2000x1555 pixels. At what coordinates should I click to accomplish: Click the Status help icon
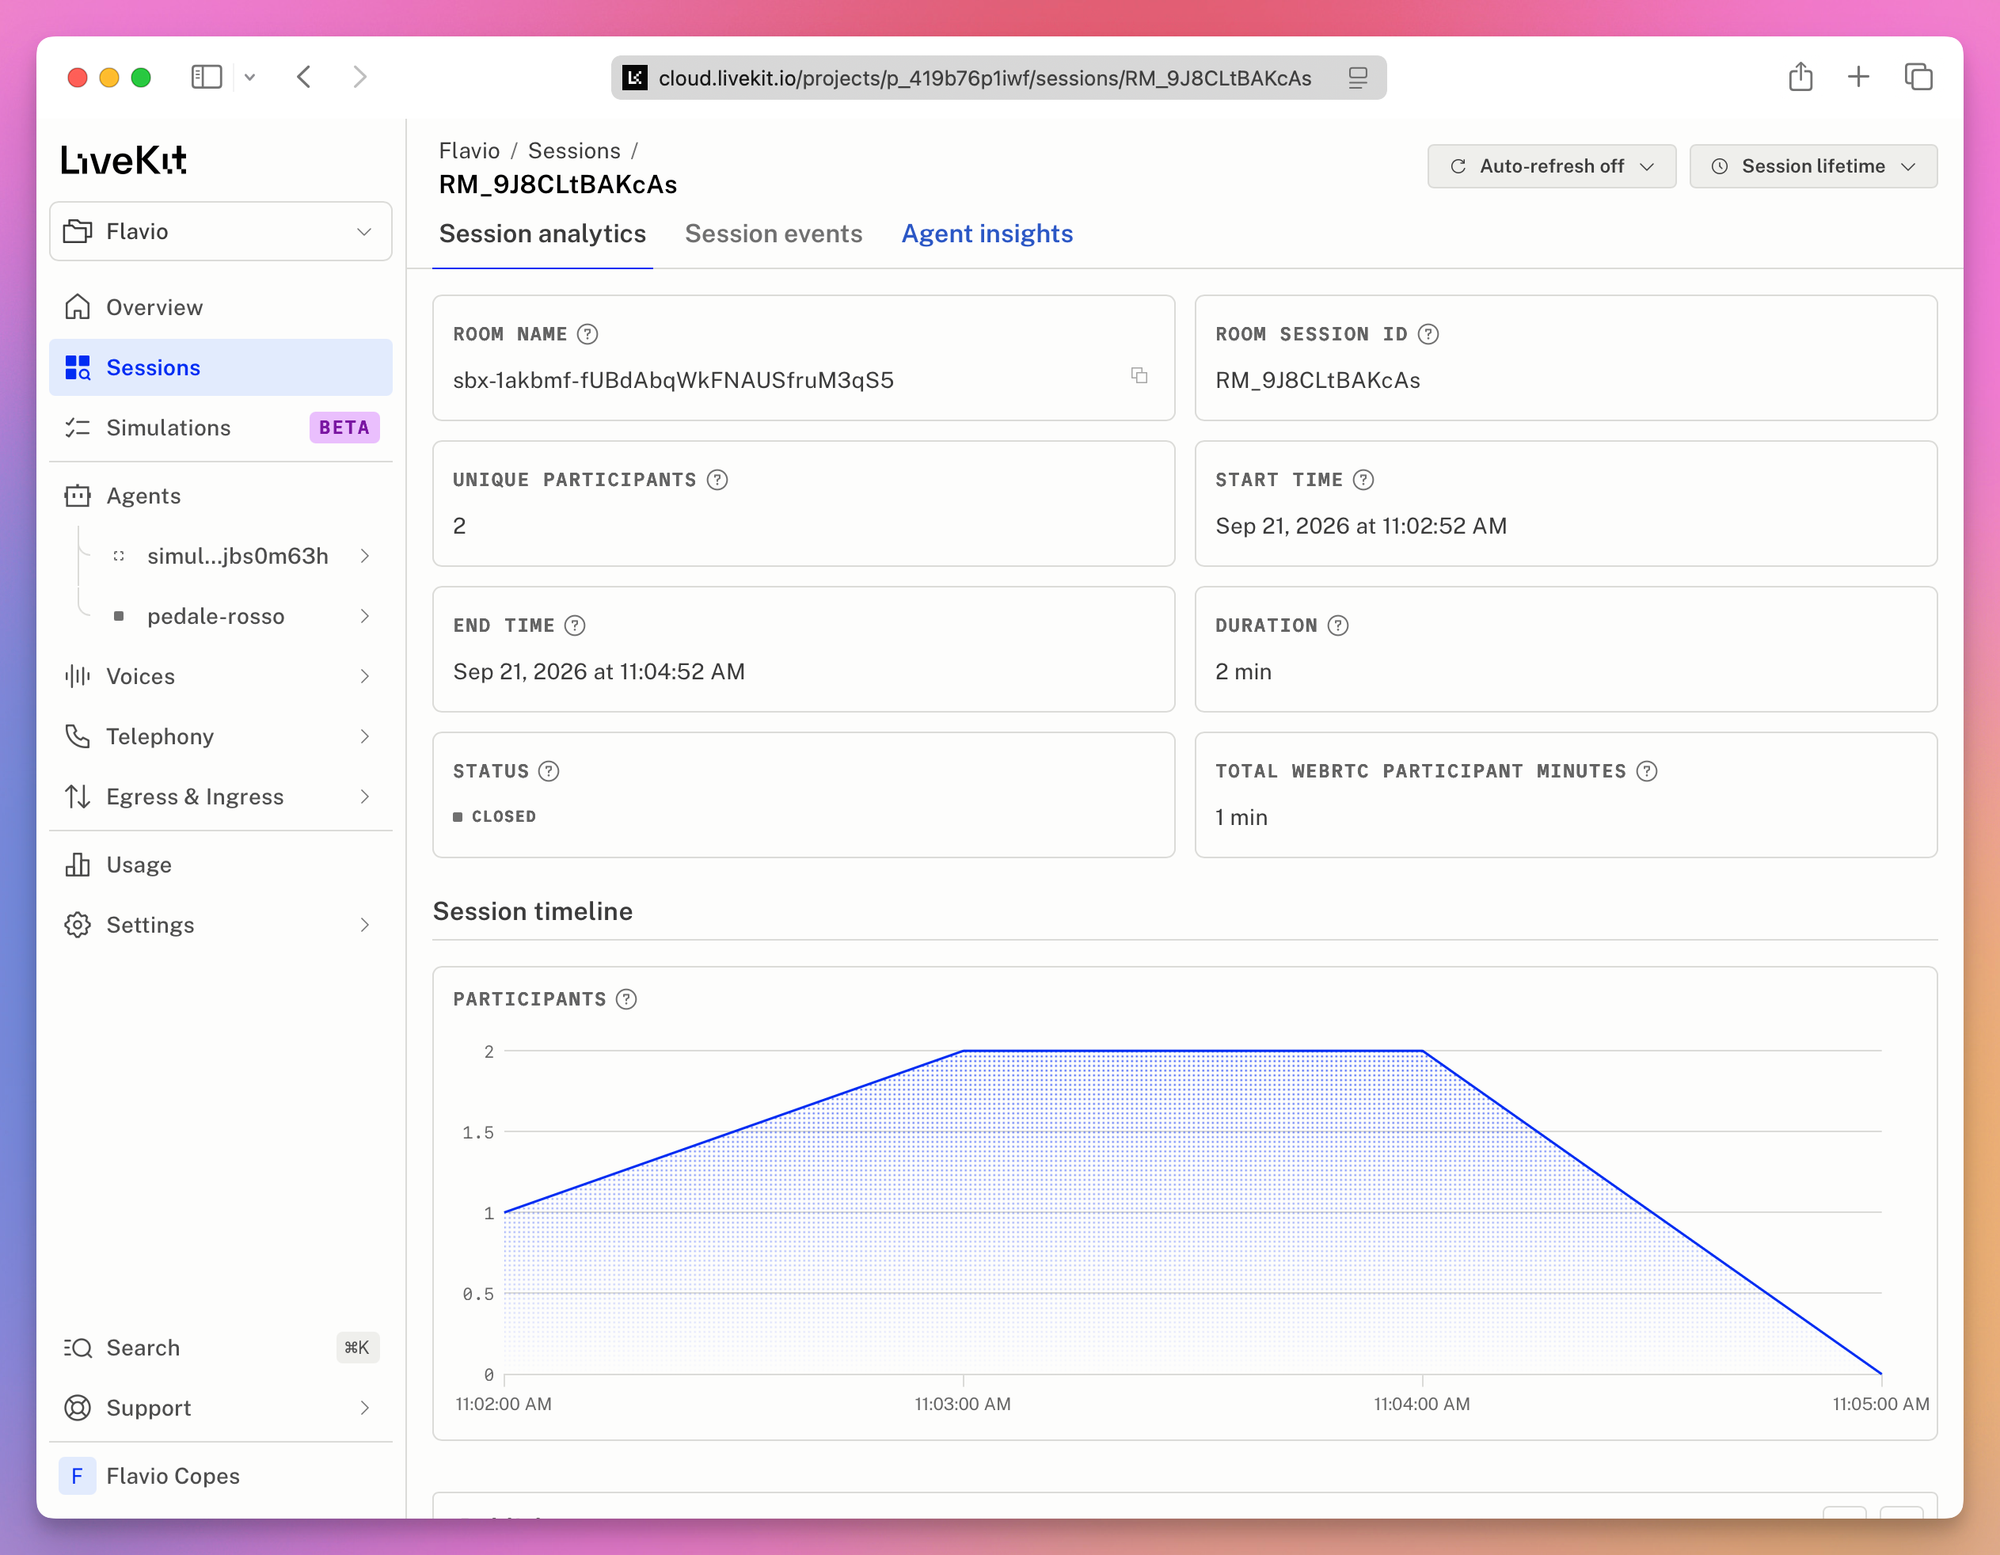tap(549, 771)
